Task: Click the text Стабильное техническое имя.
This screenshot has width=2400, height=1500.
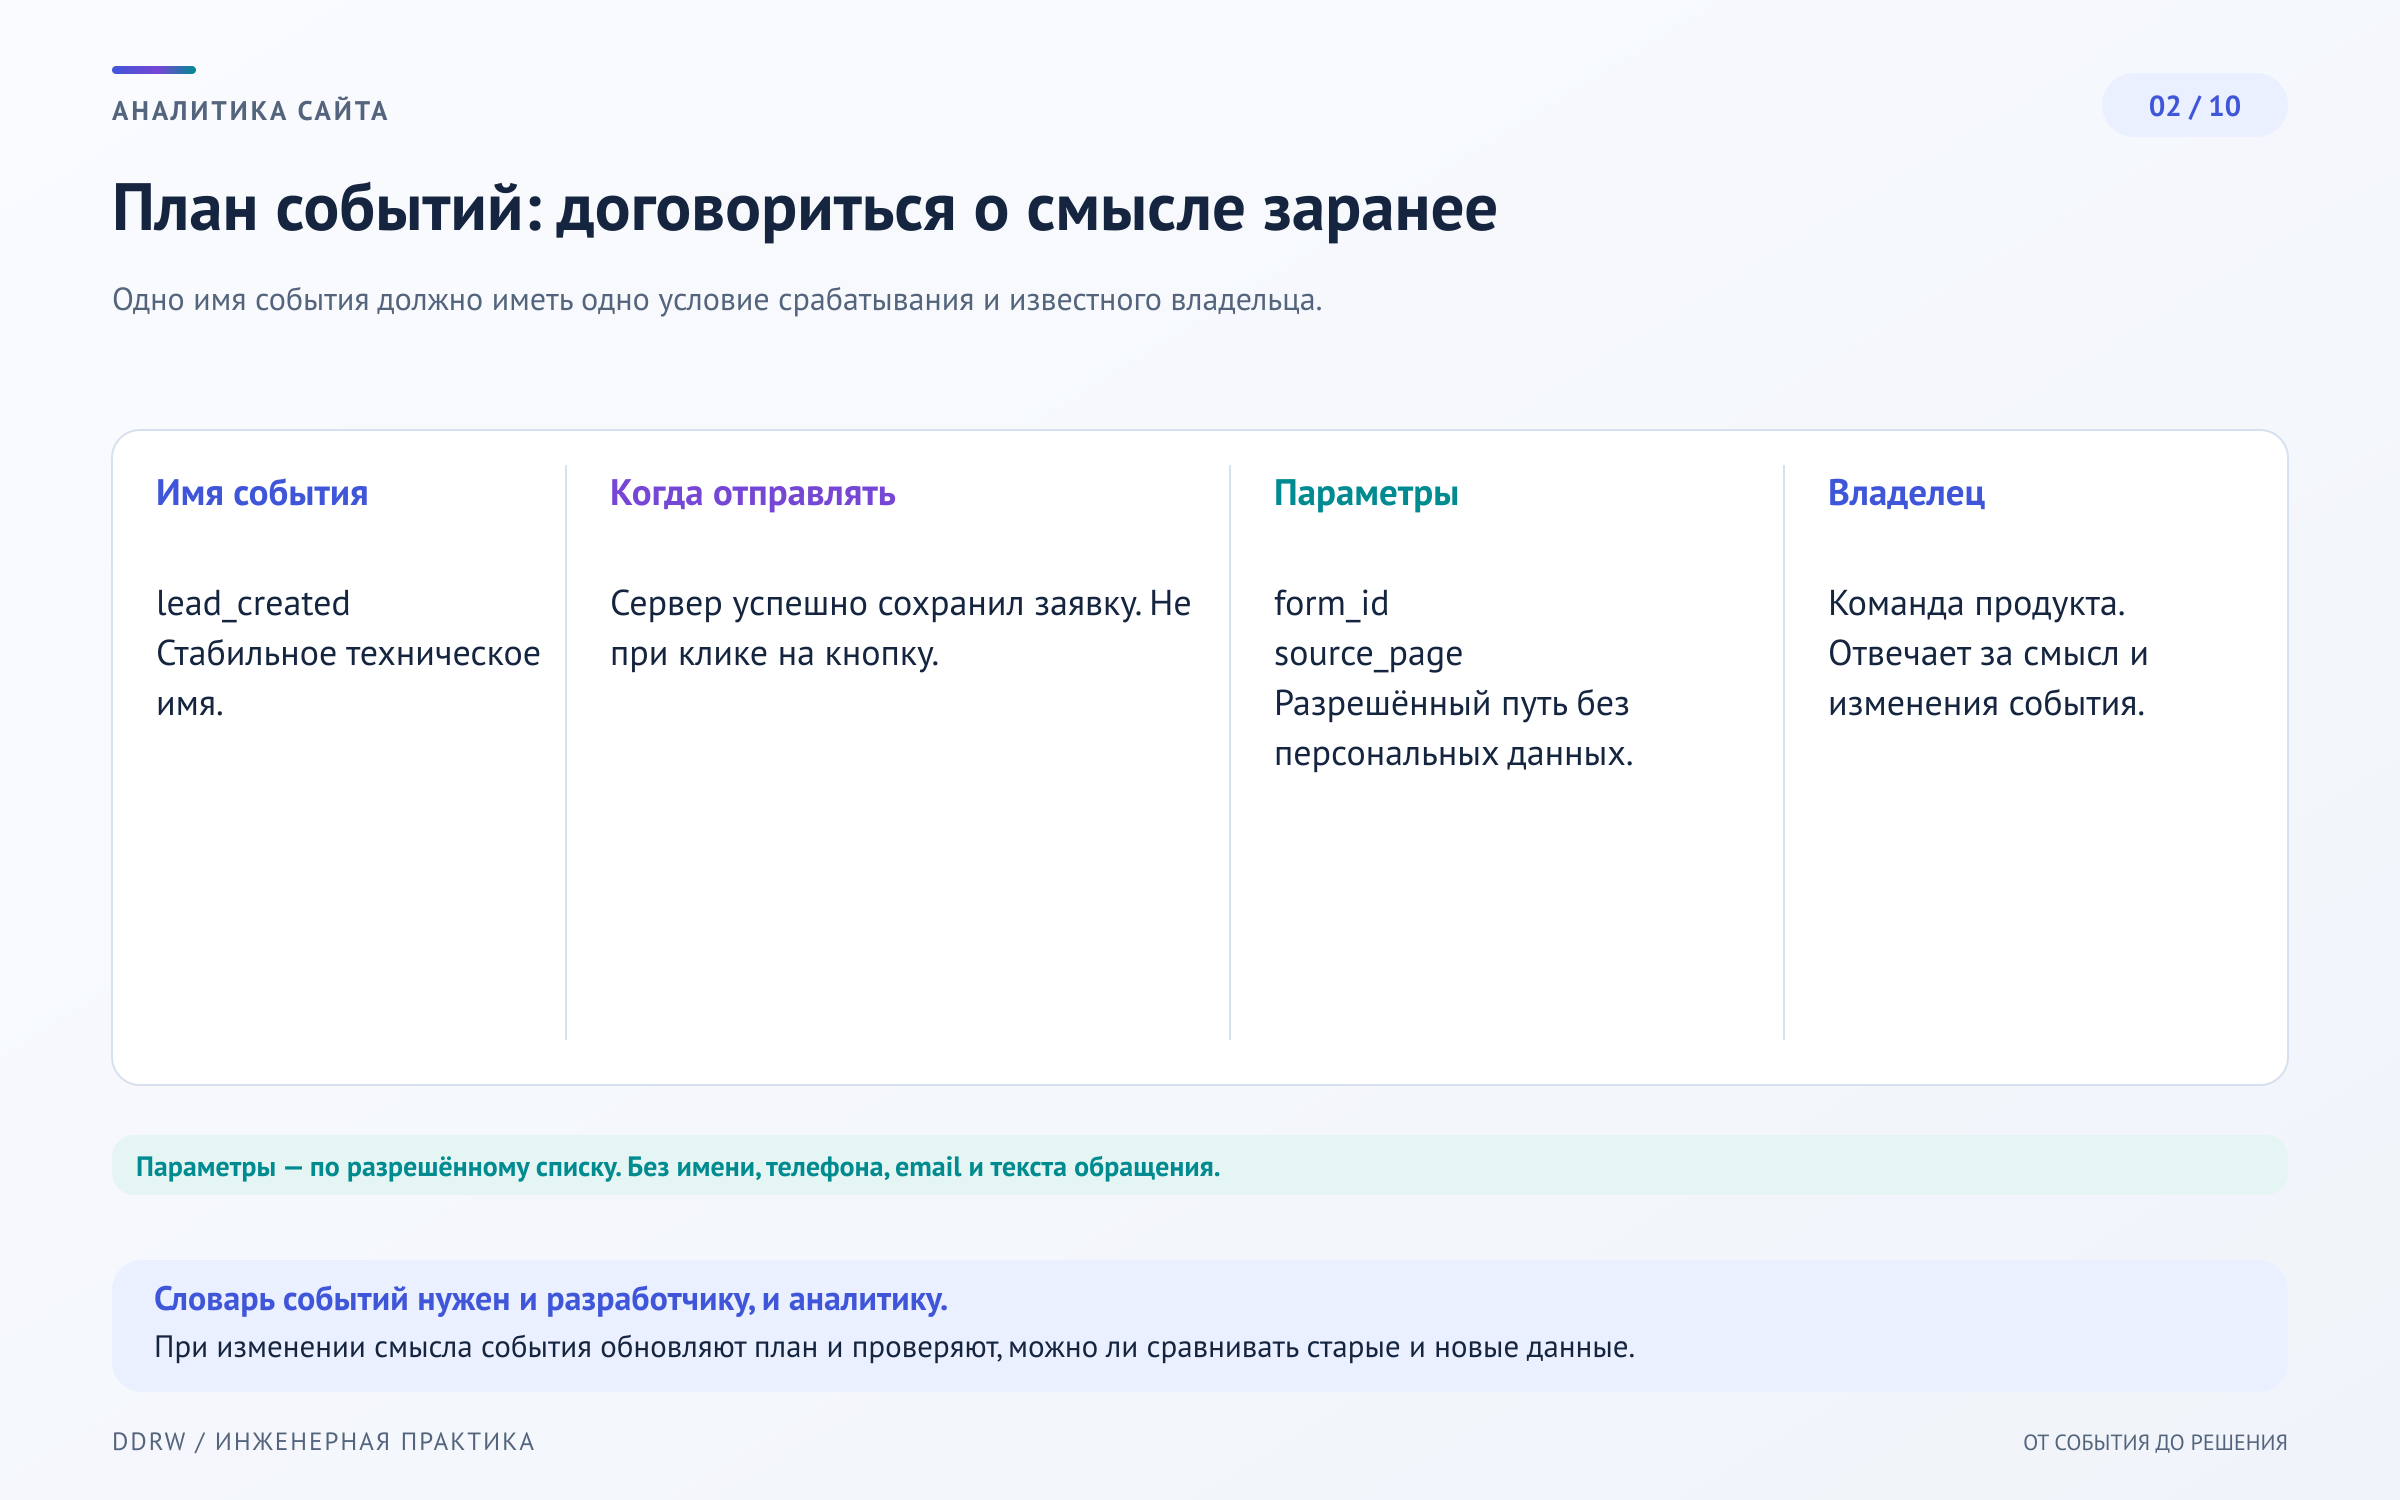Action: [x=348, y=679]
